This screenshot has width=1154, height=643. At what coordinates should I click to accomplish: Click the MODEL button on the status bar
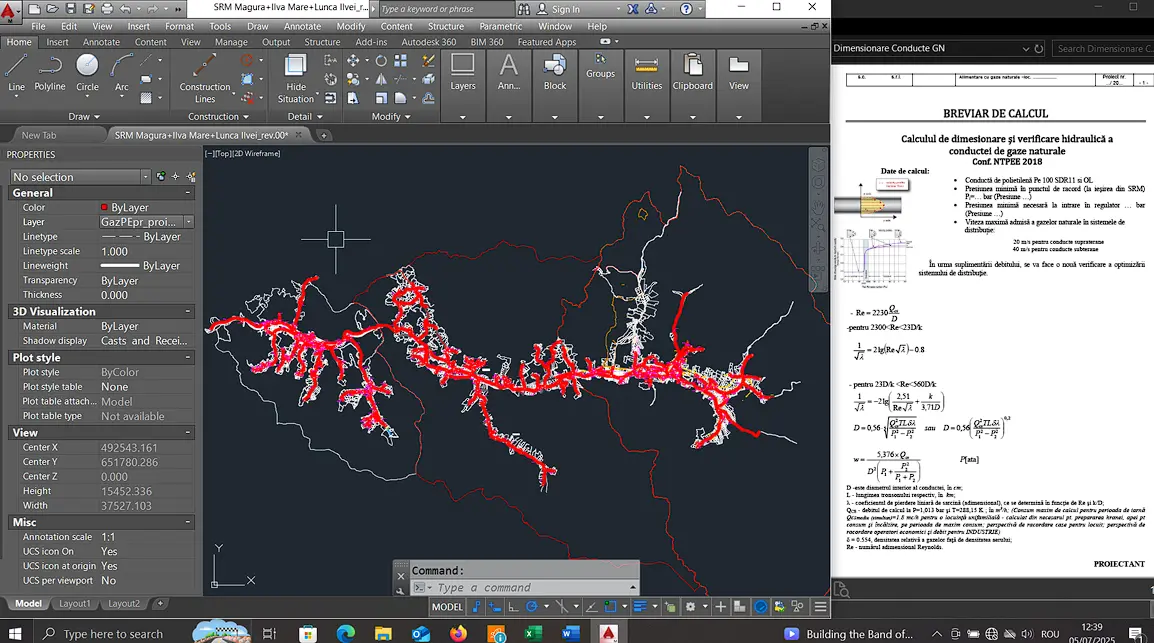pos(447,606)
